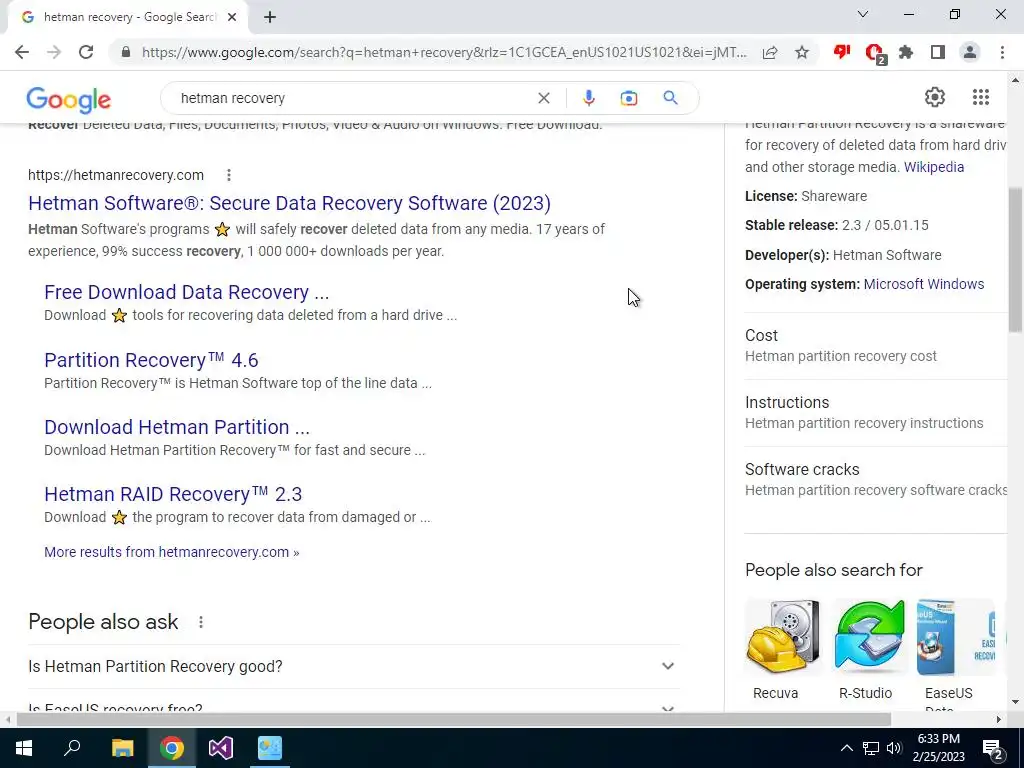This screenshot has width=1024, height=768.
Task: Start voice search with the microphone icon
Action: pos(588,98)
